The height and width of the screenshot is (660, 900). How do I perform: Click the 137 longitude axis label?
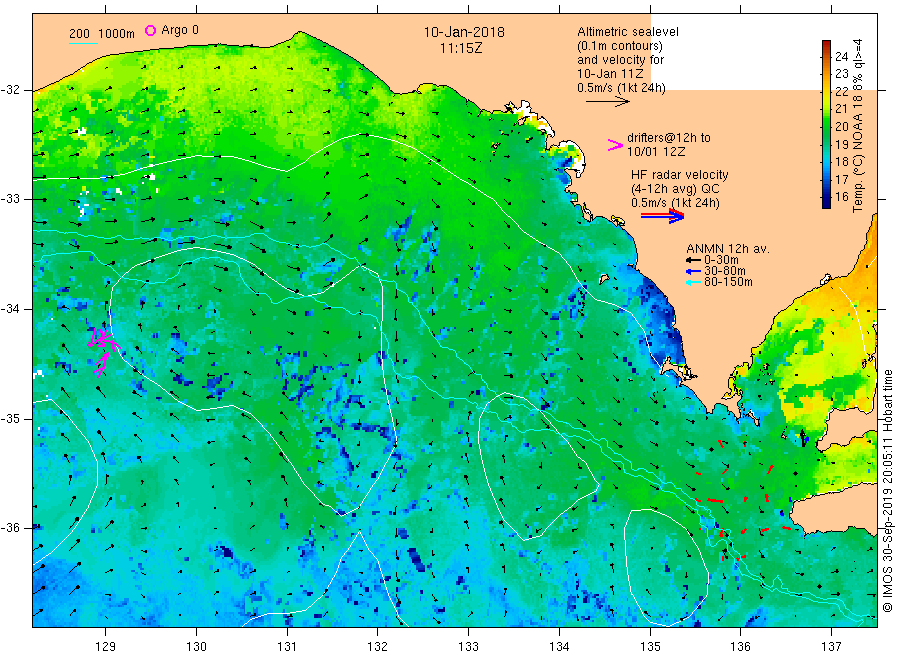[831, 646]
